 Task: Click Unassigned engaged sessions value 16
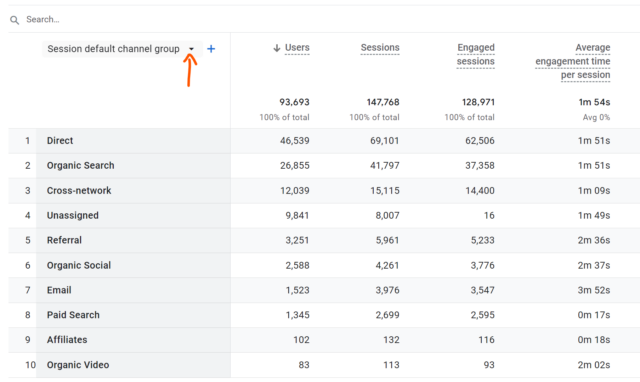(x=489, y=215)
